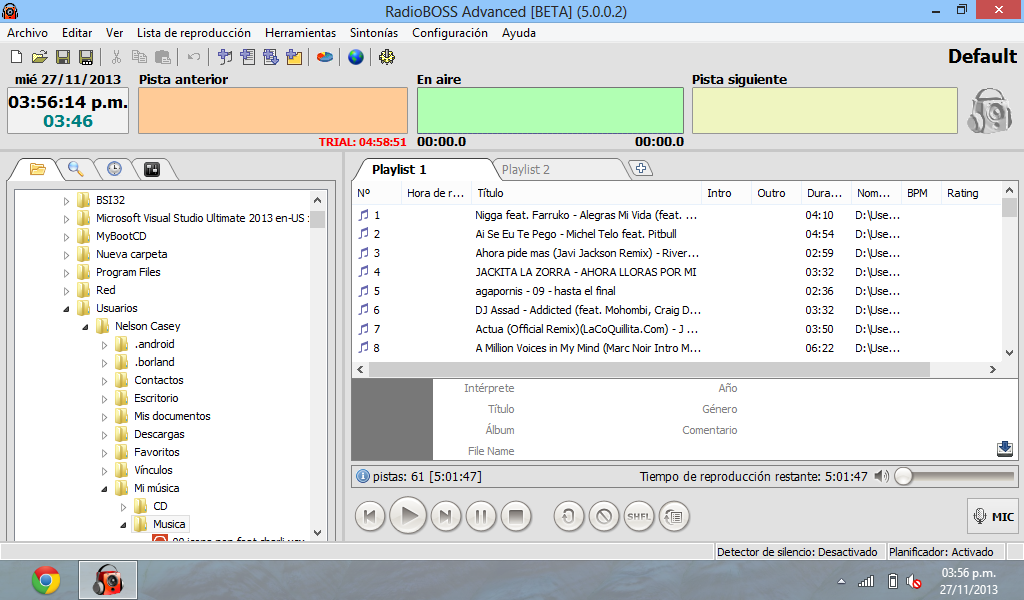Add a new playlist tab with the plus
This screenshot has height=600, width=1024.
coord(641,168)
